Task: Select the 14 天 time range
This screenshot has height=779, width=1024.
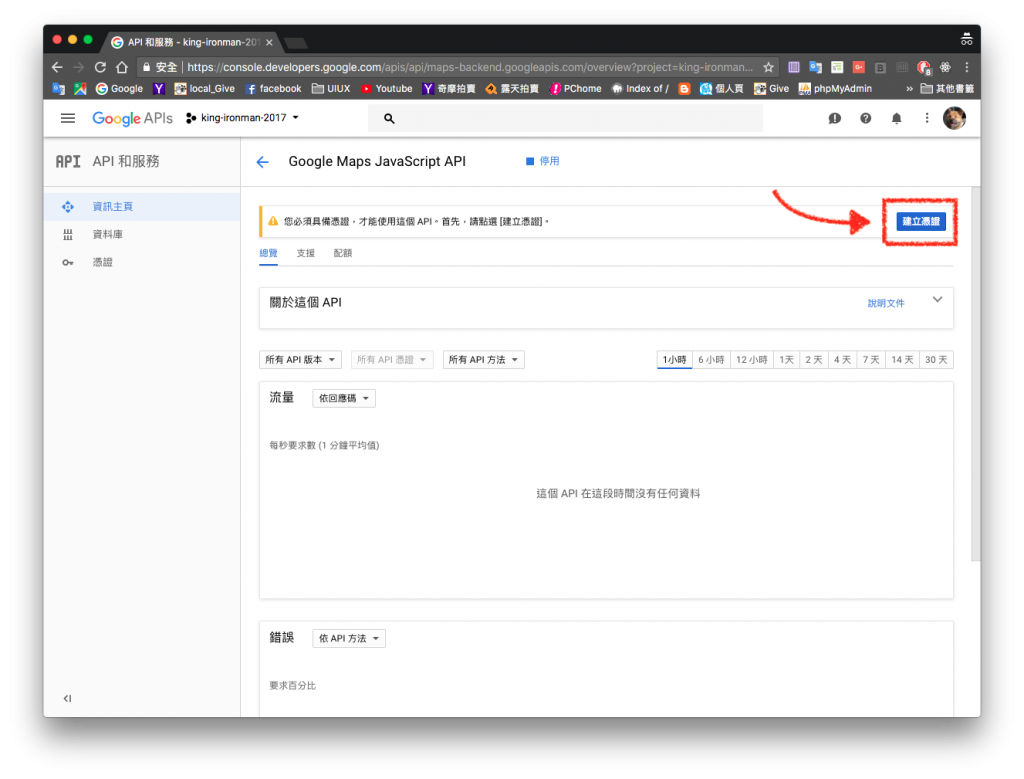Action: 903,360
